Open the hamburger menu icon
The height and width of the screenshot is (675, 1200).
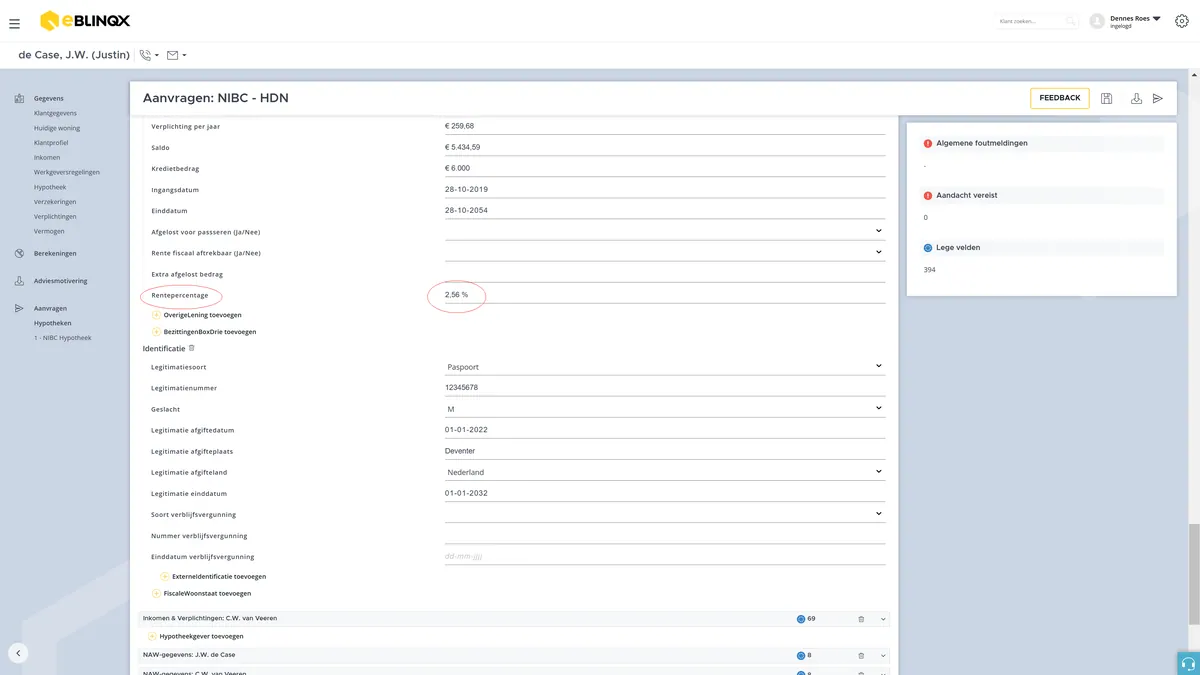[x=14, y=23]
